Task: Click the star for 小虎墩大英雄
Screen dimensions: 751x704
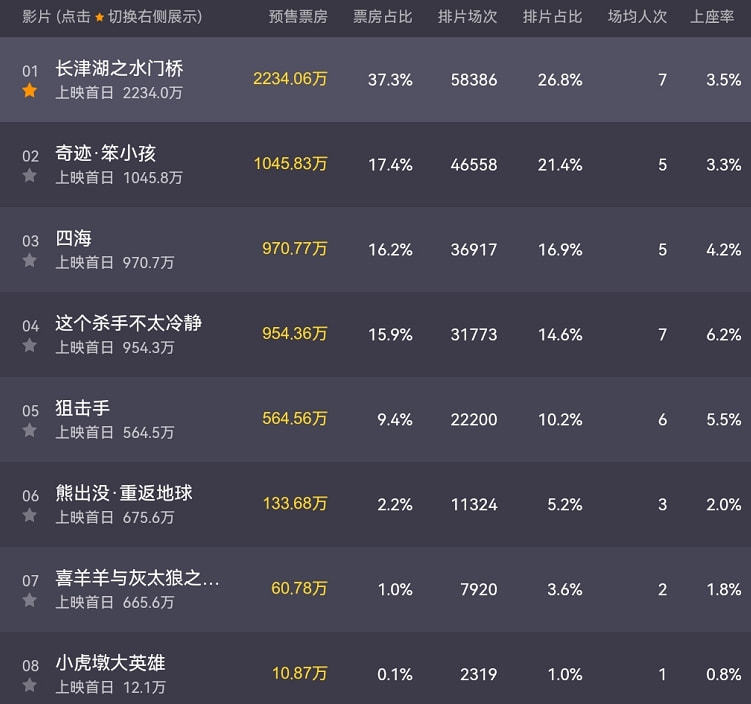Action: 30,686
